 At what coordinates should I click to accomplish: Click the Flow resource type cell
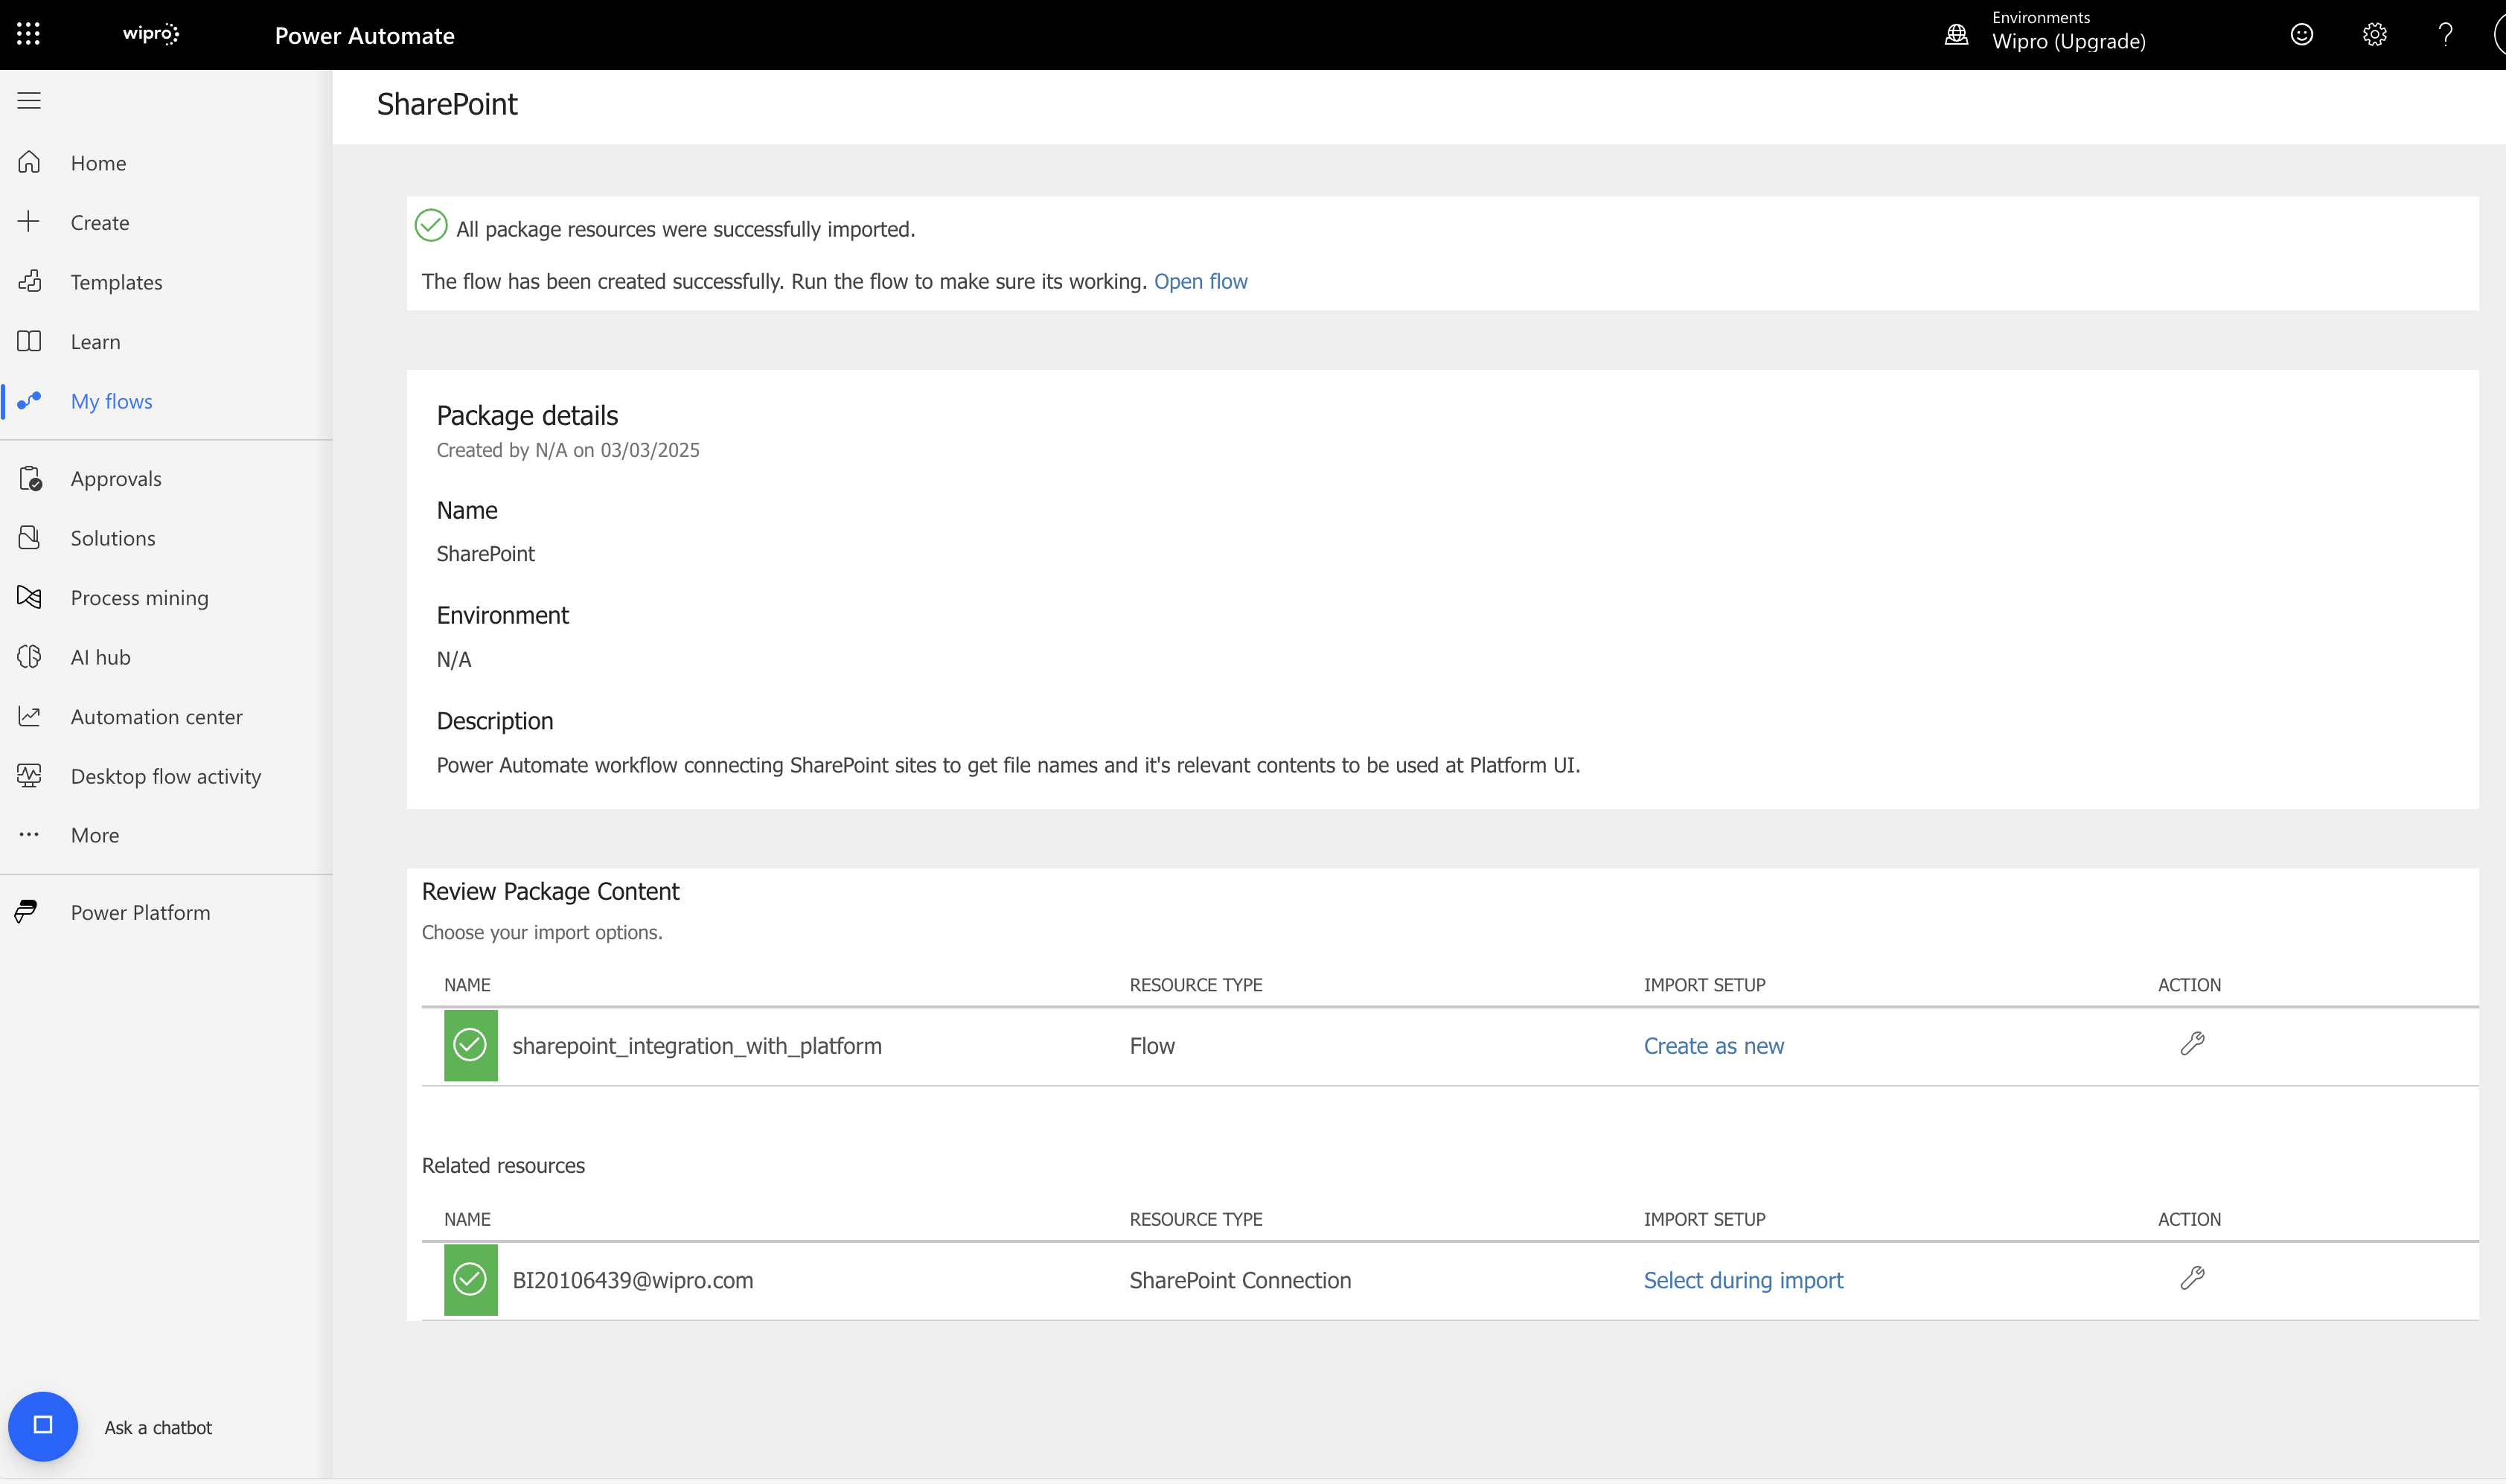(x=1152, y=1046)
